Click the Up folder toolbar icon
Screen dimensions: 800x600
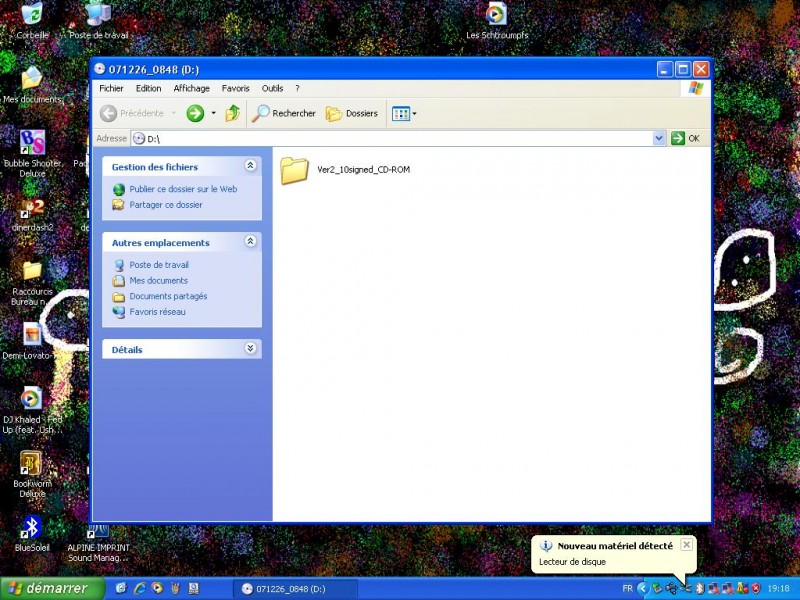[x=233, y=114]
